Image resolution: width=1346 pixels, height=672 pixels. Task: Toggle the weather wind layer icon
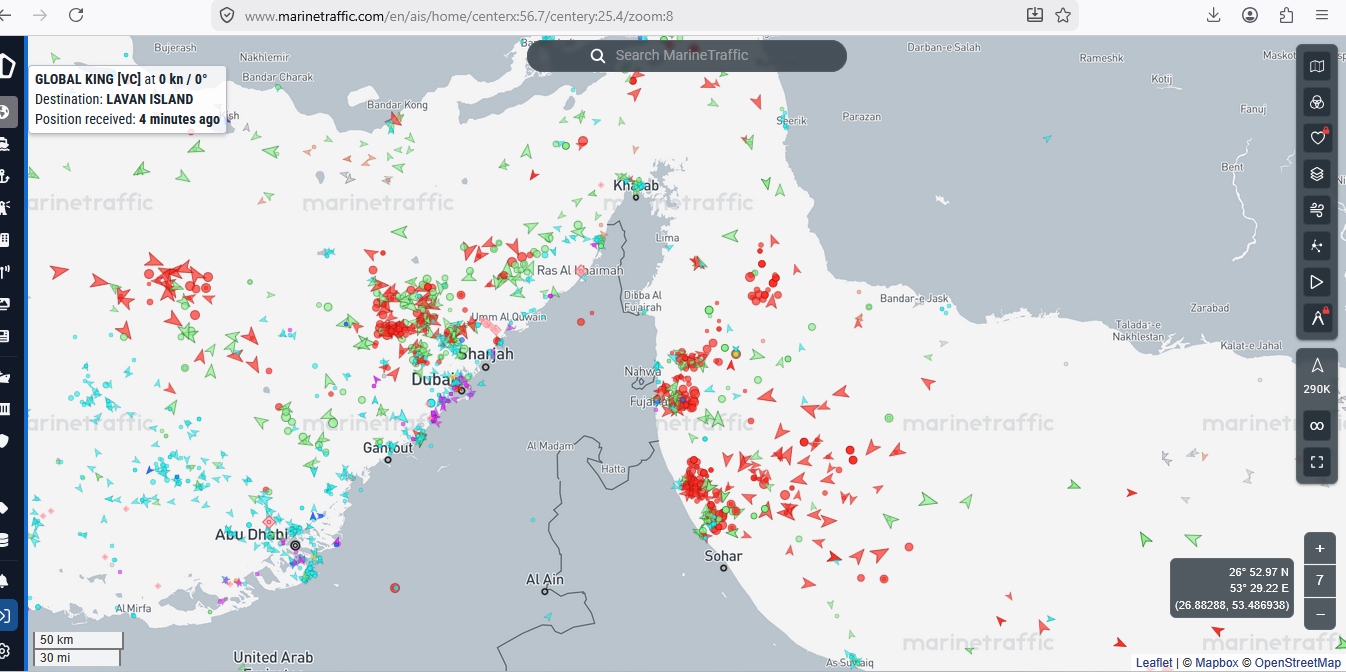pos(1317,210)
